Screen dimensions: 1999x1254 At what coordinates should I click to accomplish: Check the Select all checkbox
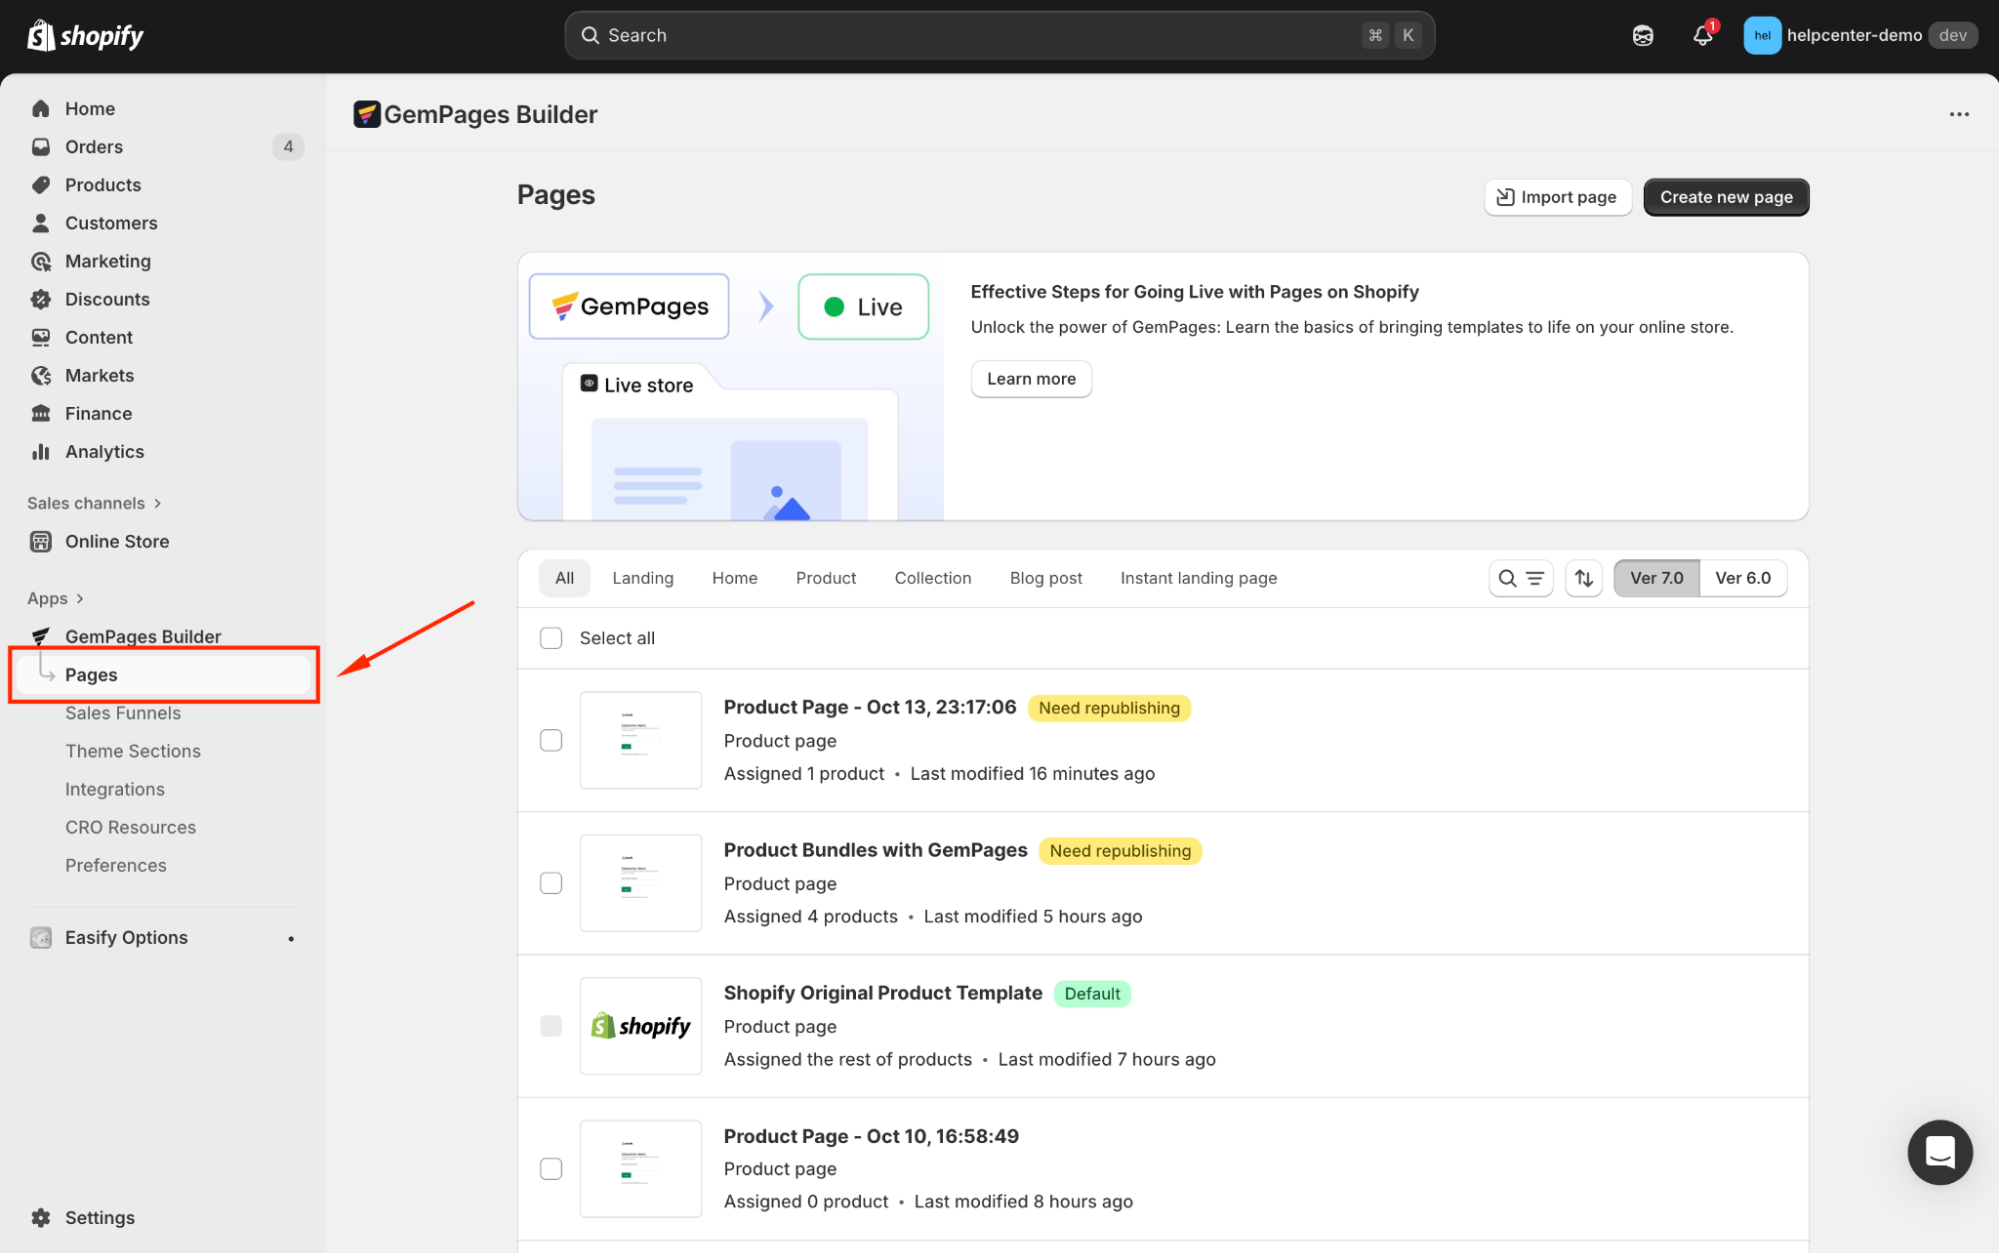[x=551, y=638]
